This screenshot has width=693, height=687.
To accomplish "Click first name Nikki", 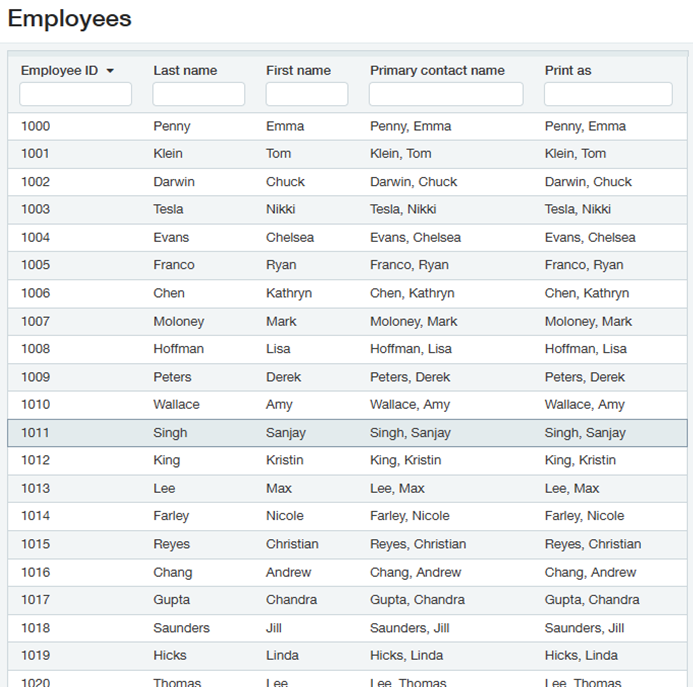I will [281, 209].
